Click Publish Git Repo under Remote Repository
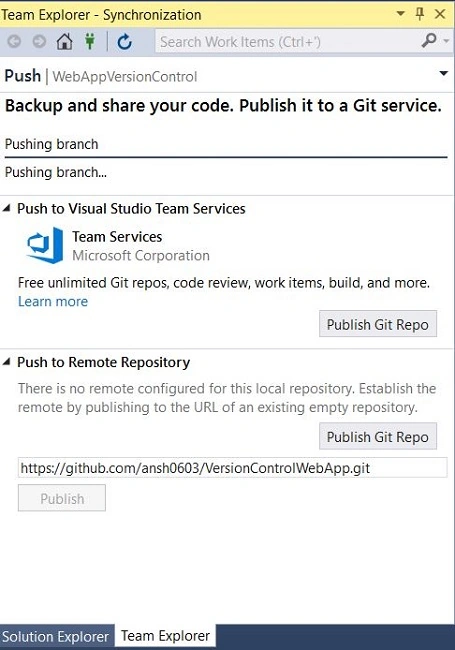Viewport: 455px width, 650px height. [x=378, y=437]
